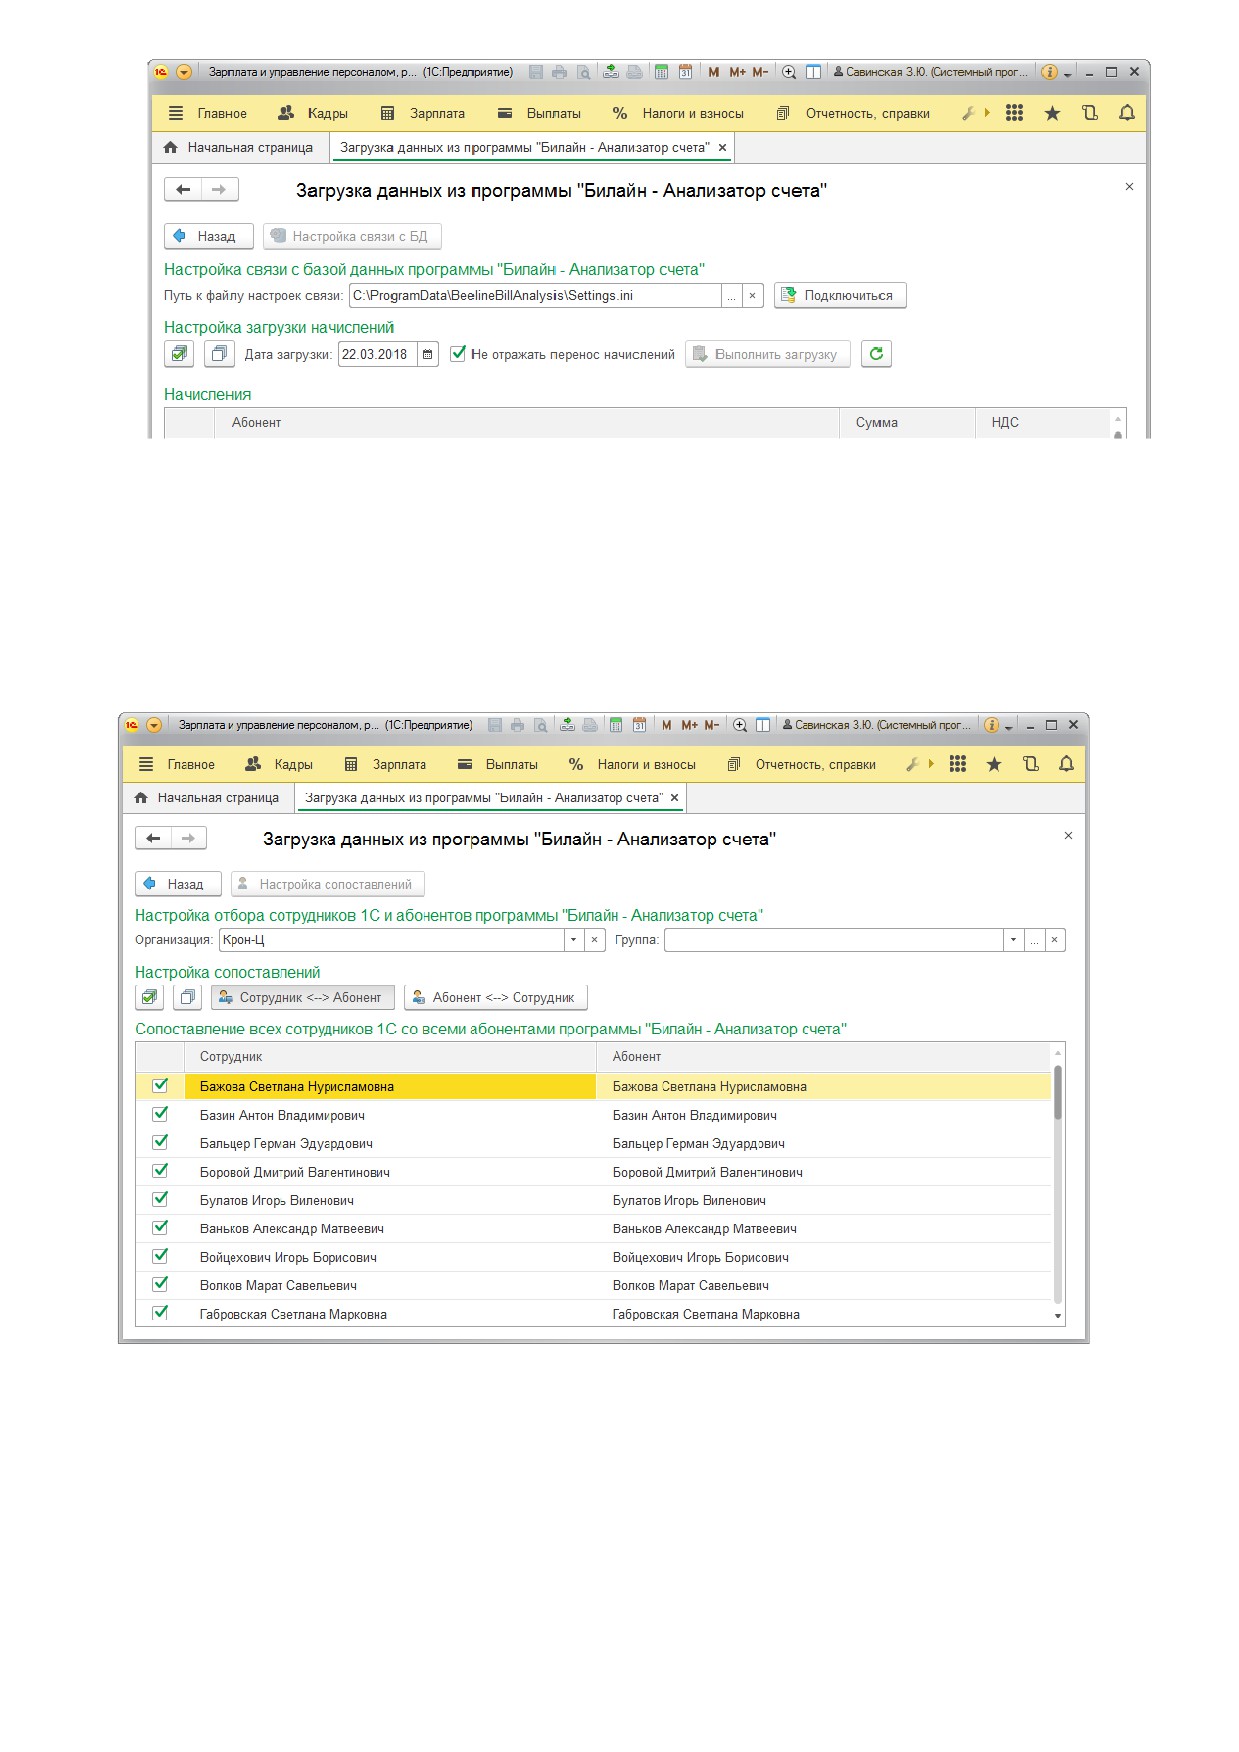Uncheck Базин Антон Владимирович row
The height and width of the screenshot is (1752, 1239).
pyautogui.click(x=160, y=1114)
